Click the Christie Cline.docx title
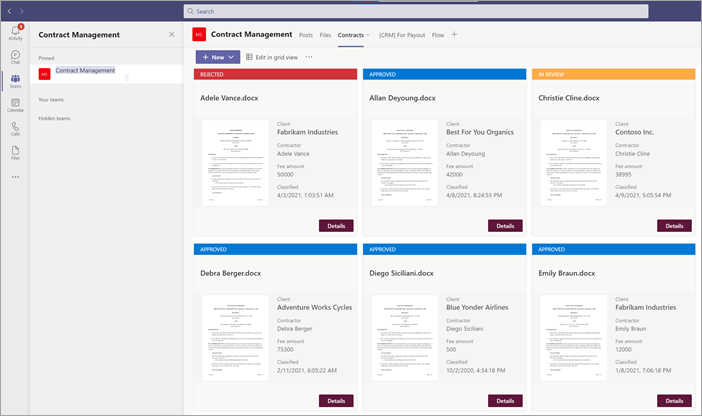 pos(569,98)
